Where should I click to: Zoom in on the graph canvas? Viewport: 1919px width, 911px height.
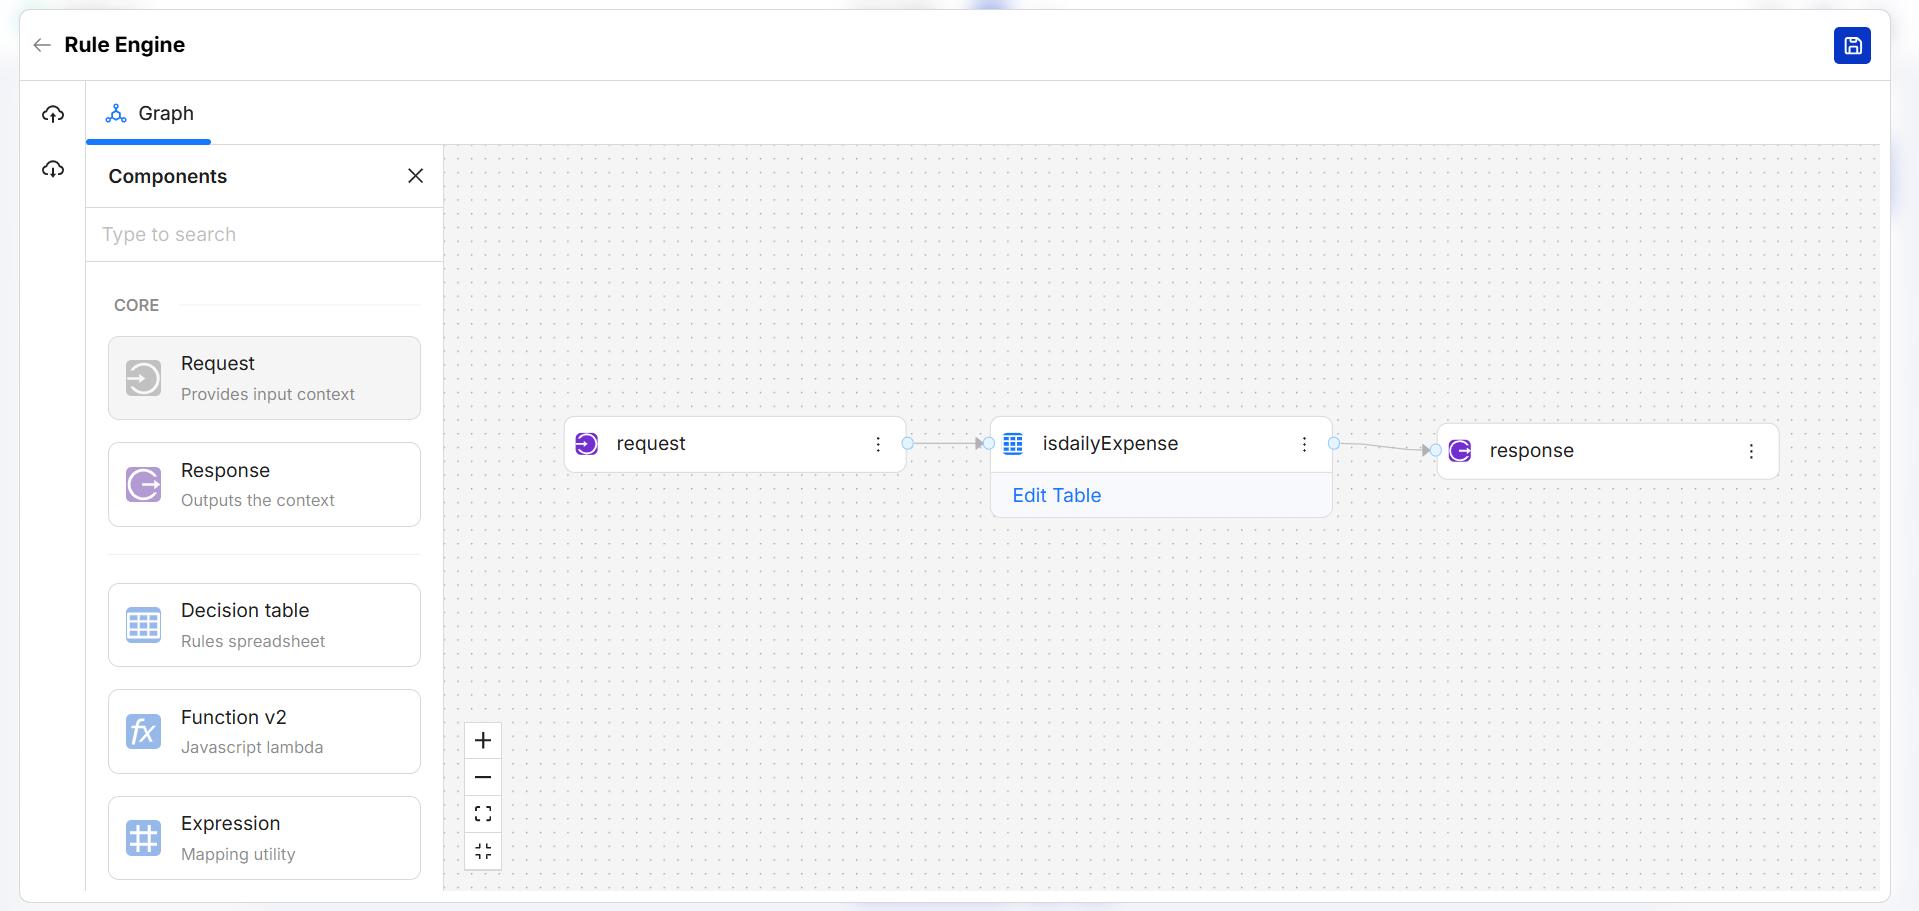(483, 741)
